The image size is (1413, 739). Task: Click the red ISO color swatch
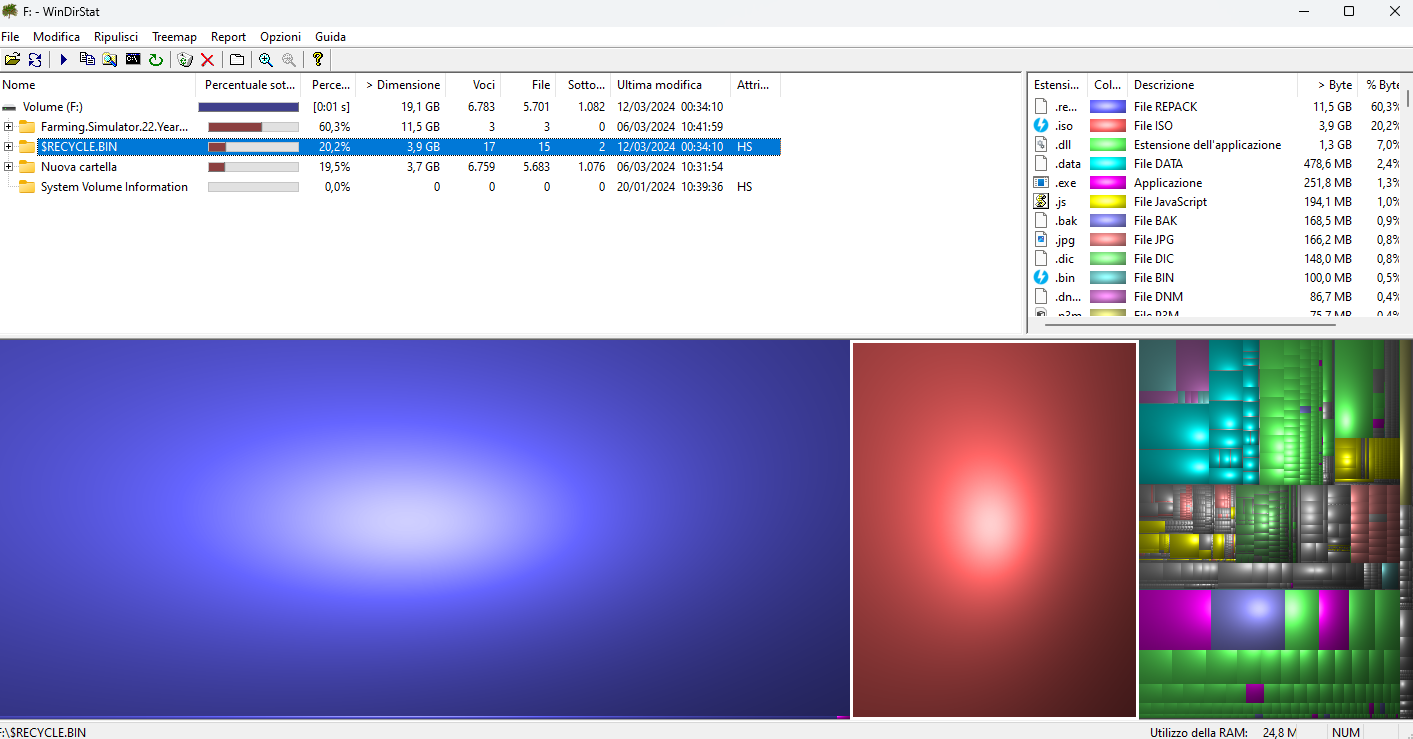point(1107,126)
